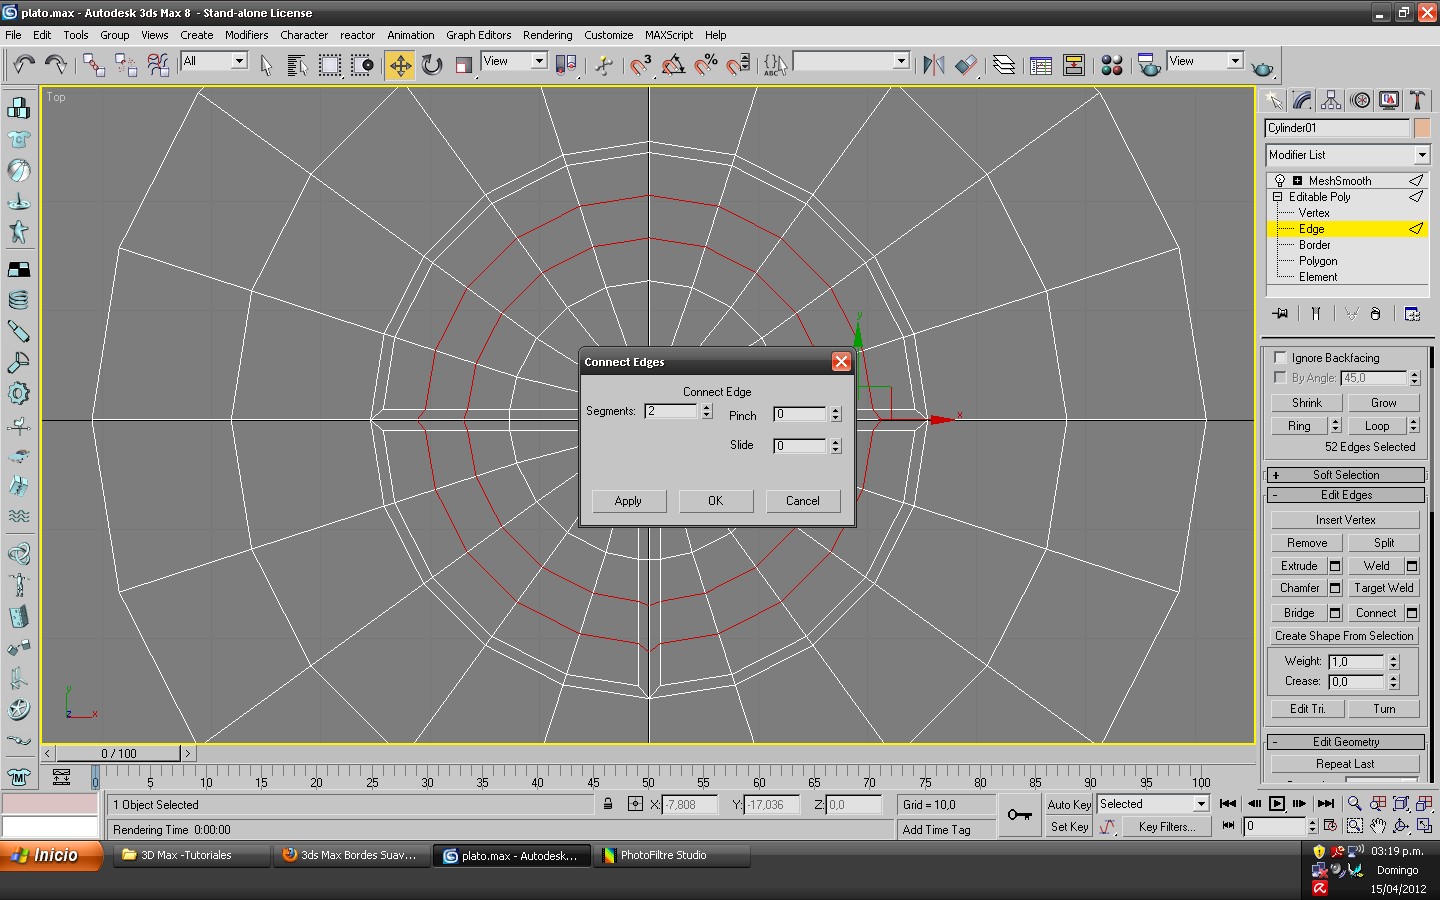Click the Select and Manipulate tool
Screen dimensions: 1440x900
coord(604,65)
